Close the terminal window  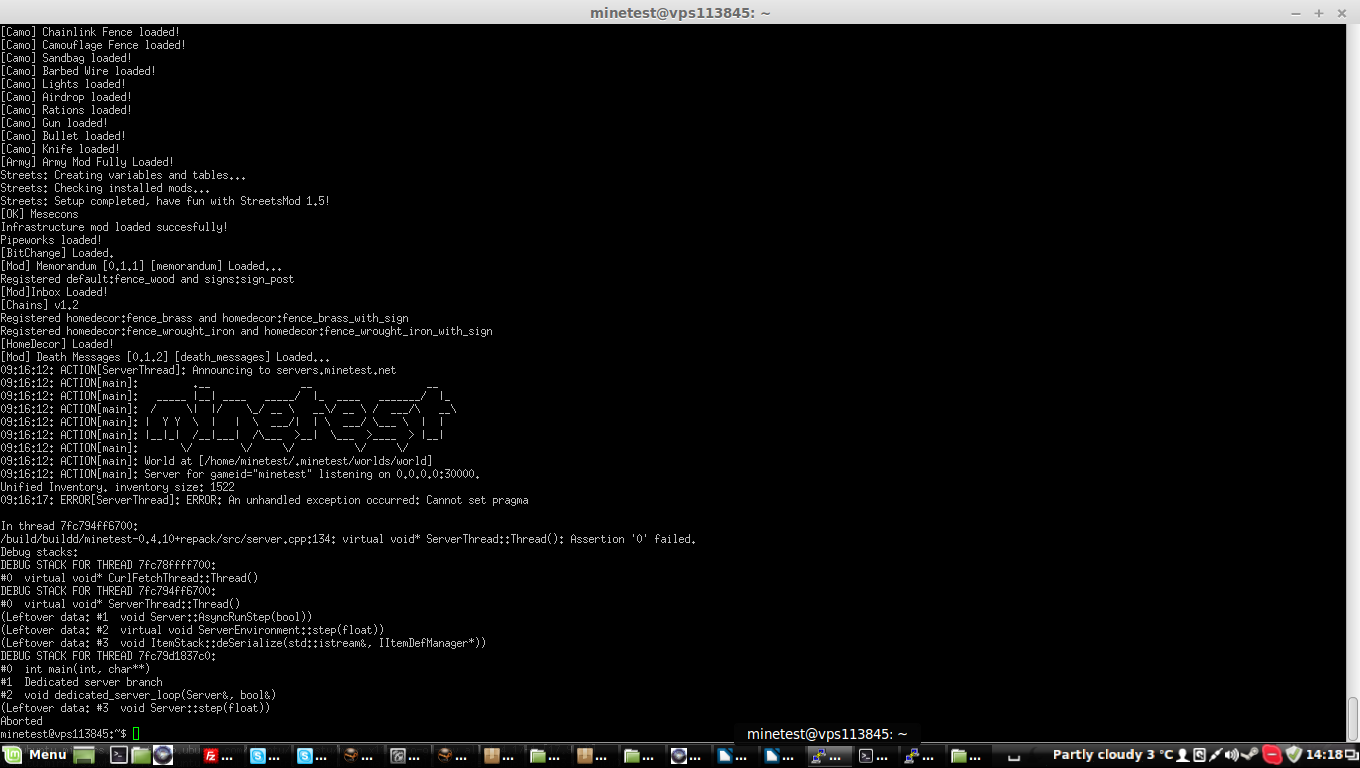click(1342, 12)
